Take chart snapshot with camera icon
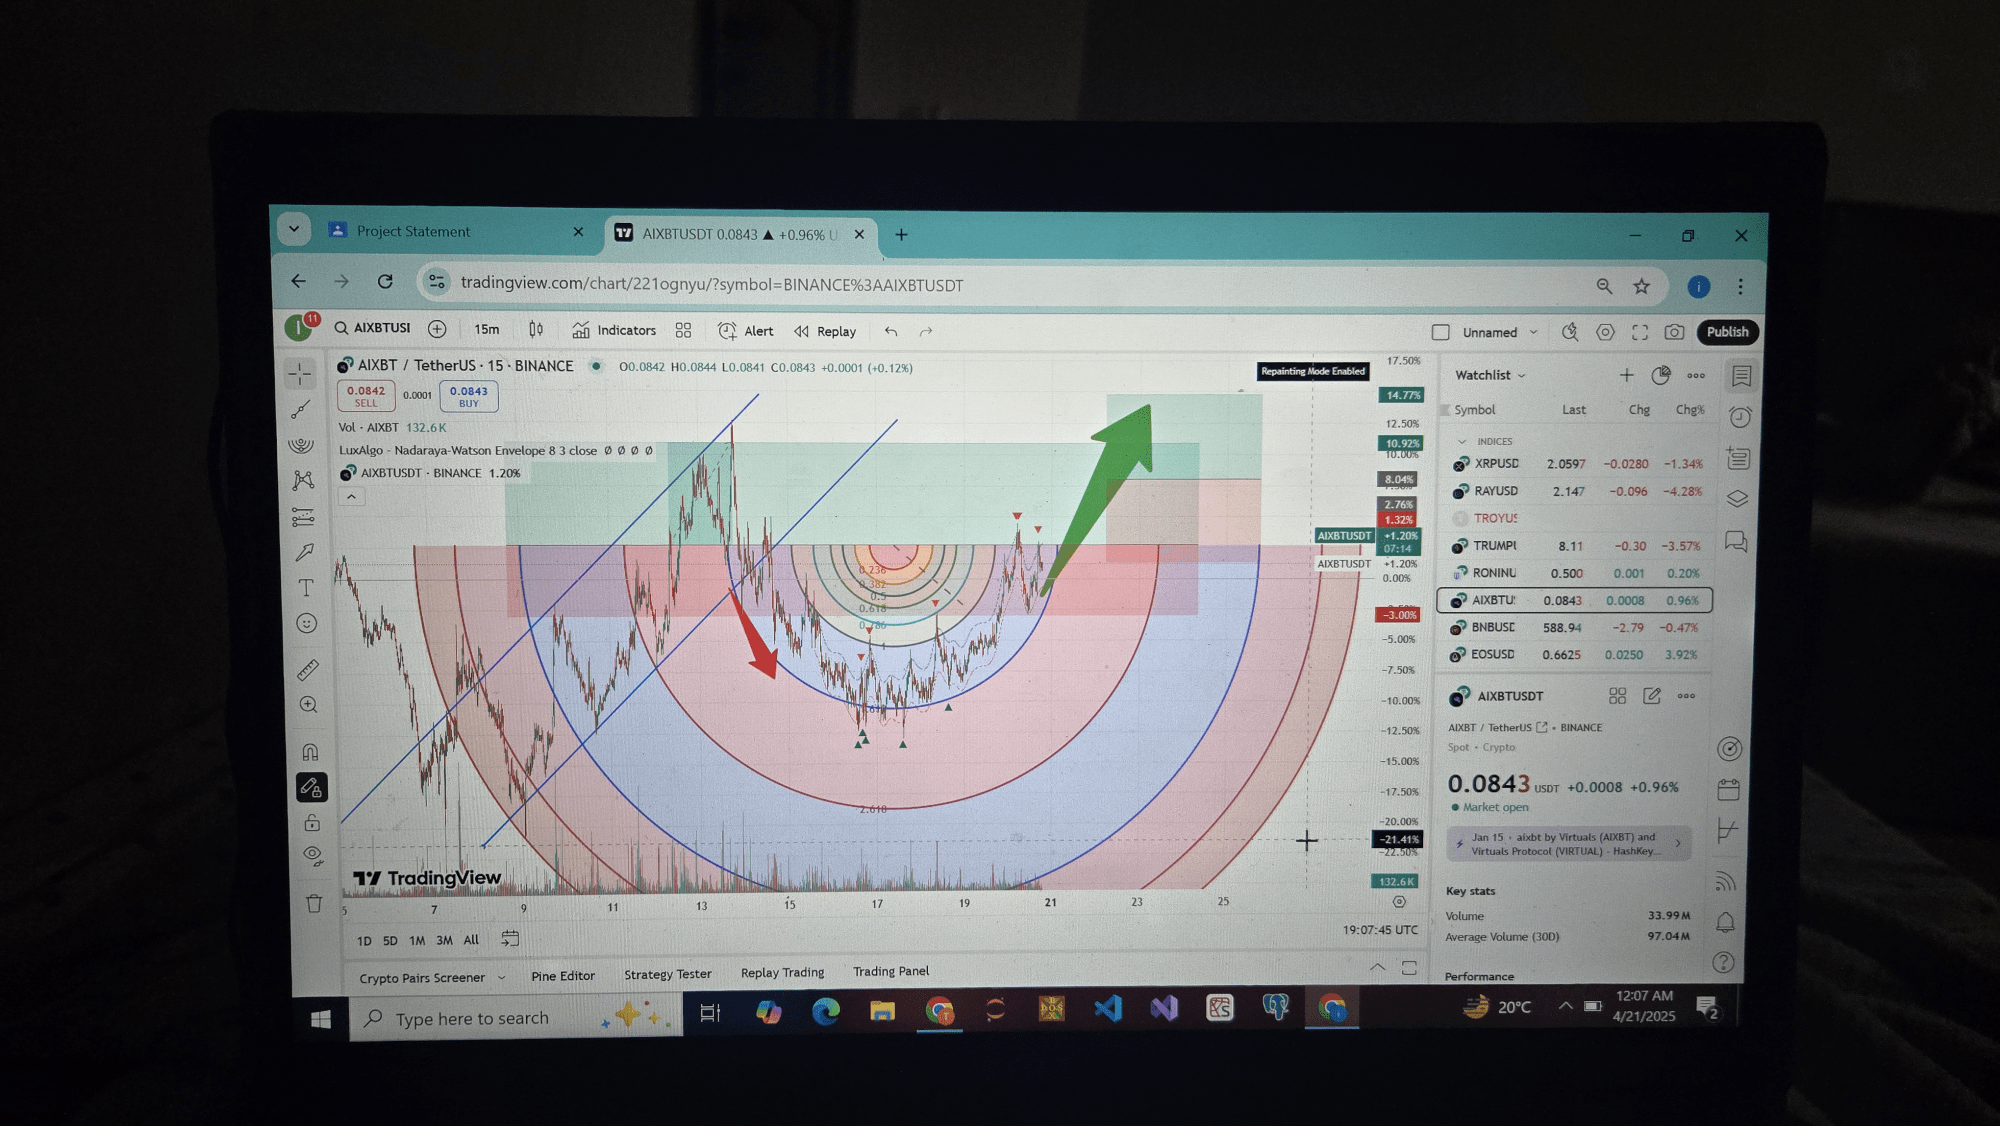This screenshot has width=2000, height=1126. (1674, 332)
